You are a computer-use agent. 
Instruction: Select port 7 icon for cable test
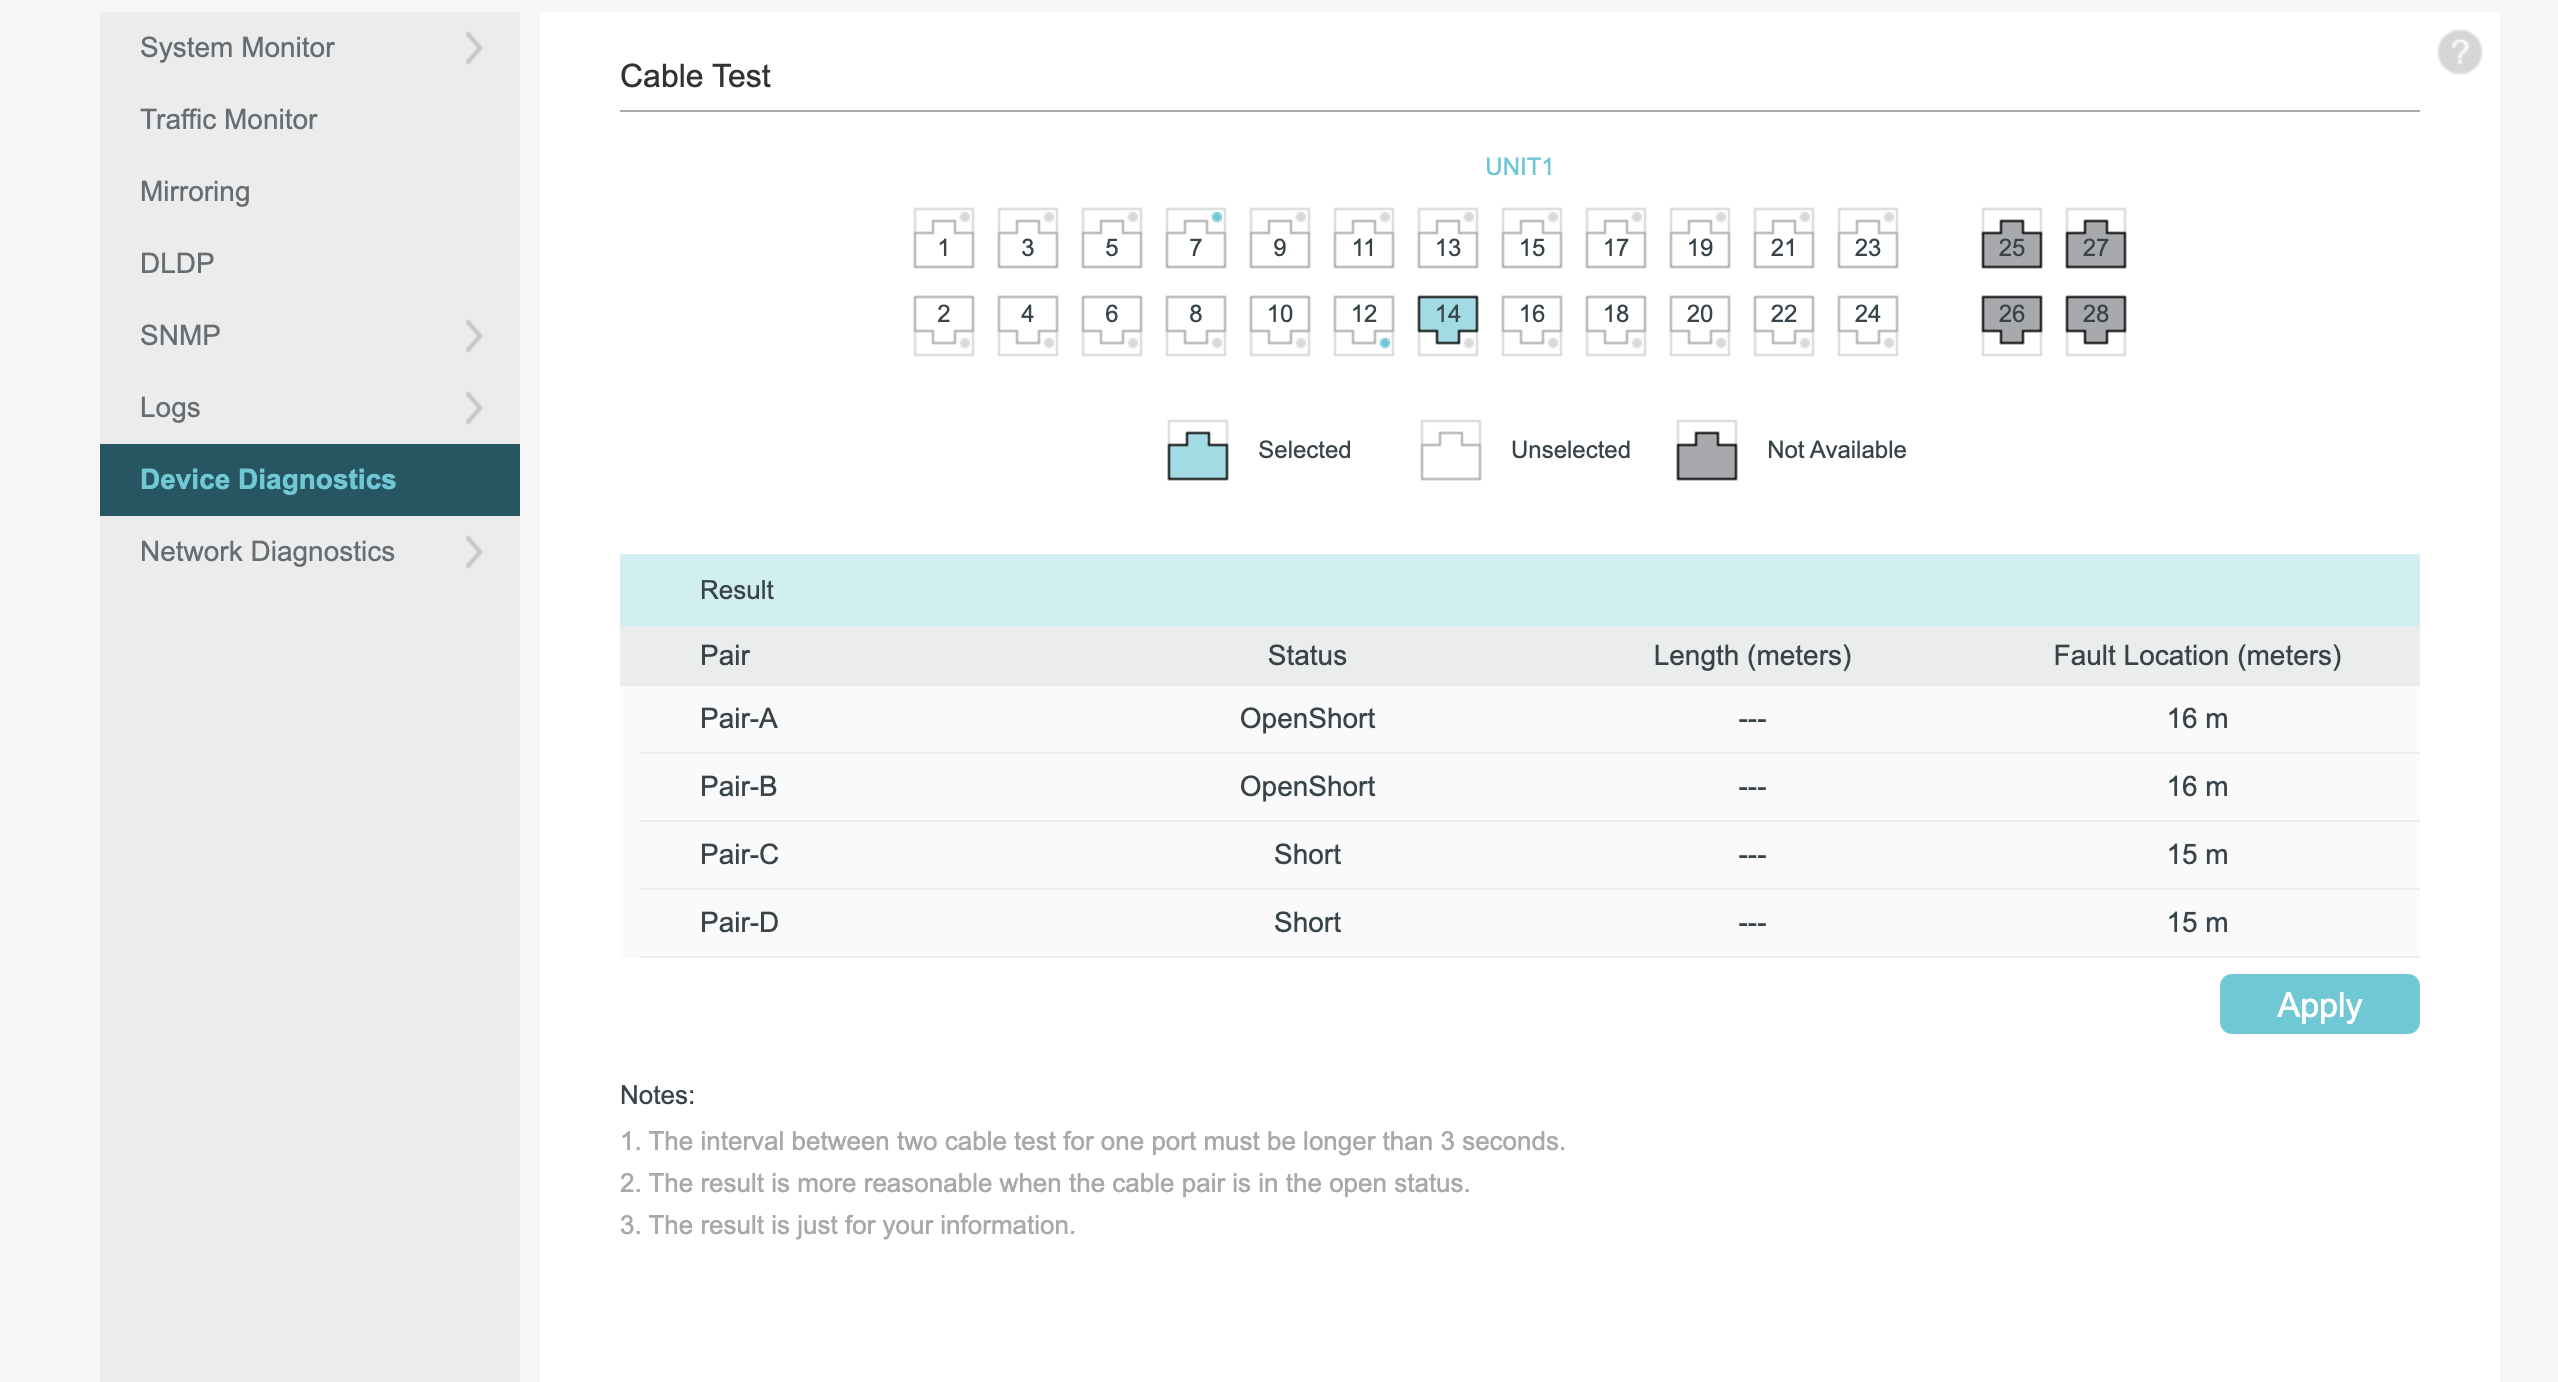[x=1195, y=240]
